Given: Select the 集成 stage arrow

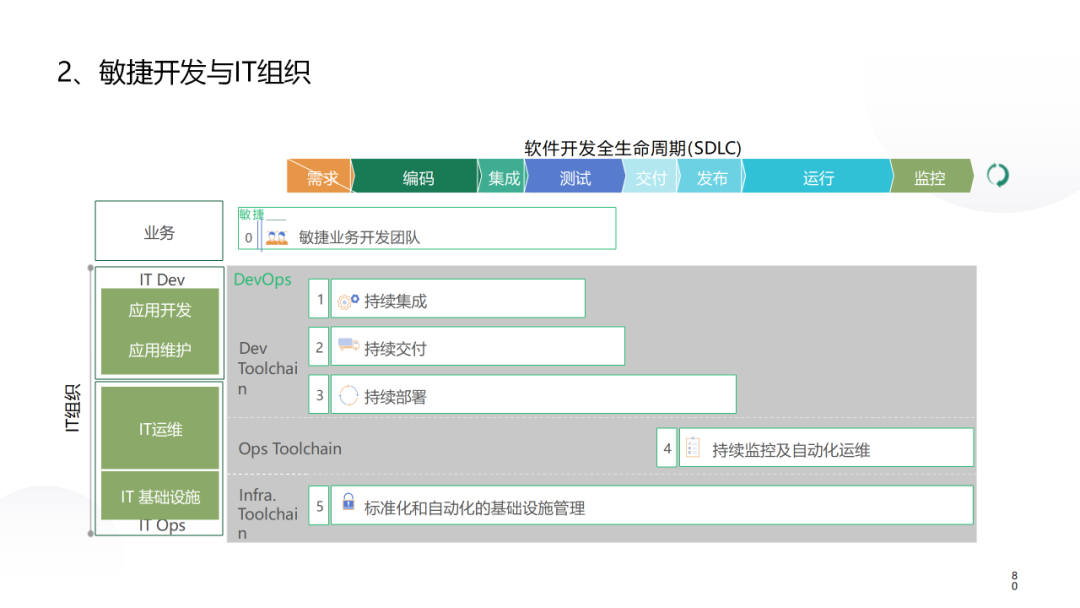Looking at the screenshot, I should pyautogui.click(x=502, y=176).
